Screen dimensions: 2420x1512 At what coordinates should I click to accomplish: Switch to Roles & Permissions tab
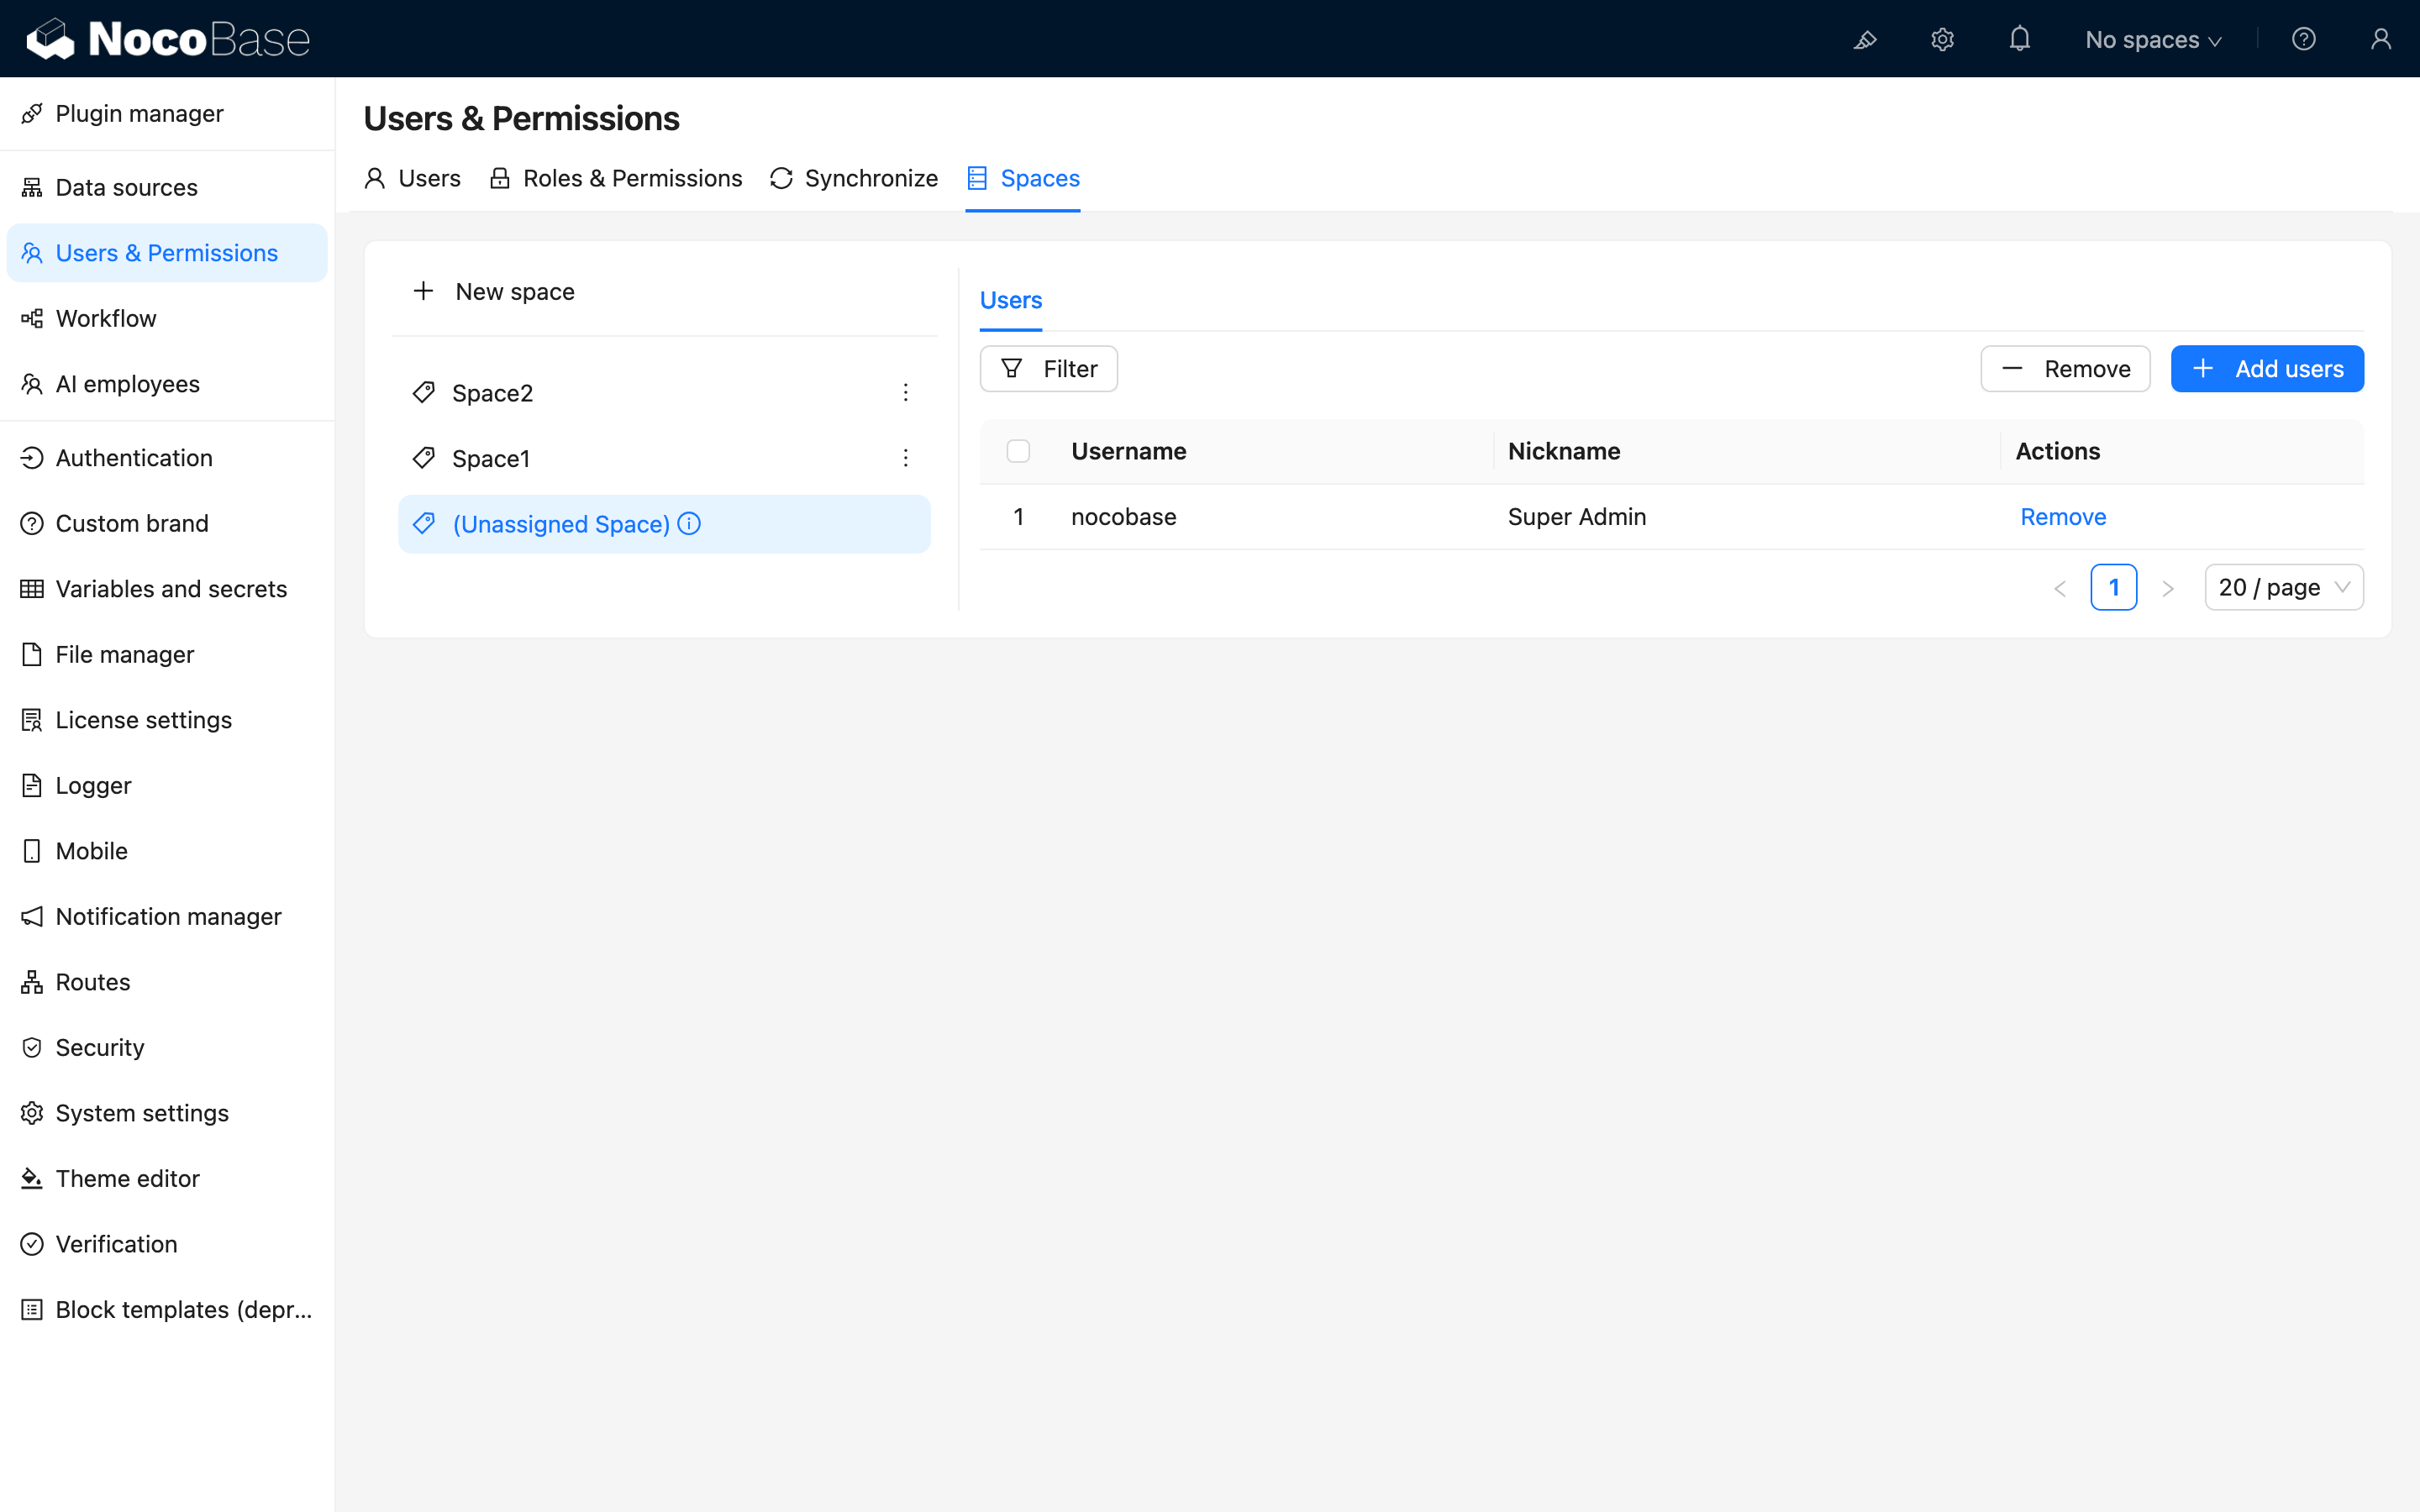tap(616, 178)
